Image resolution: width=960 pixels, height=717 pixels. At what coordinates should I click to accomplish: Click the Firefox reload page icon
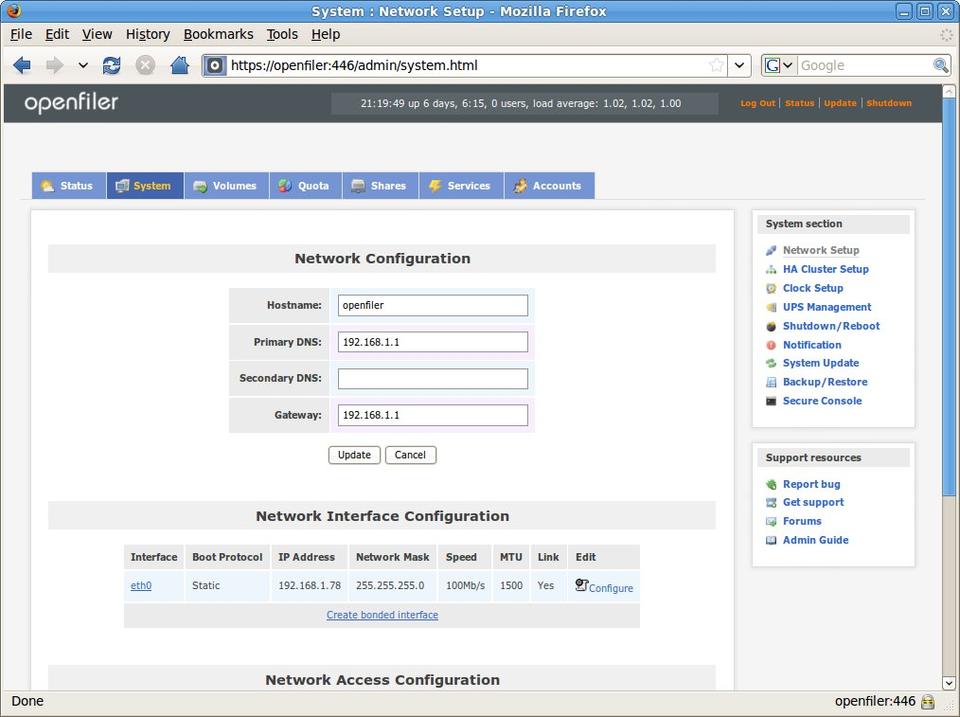pyautogui.click(x=111, y=65)
